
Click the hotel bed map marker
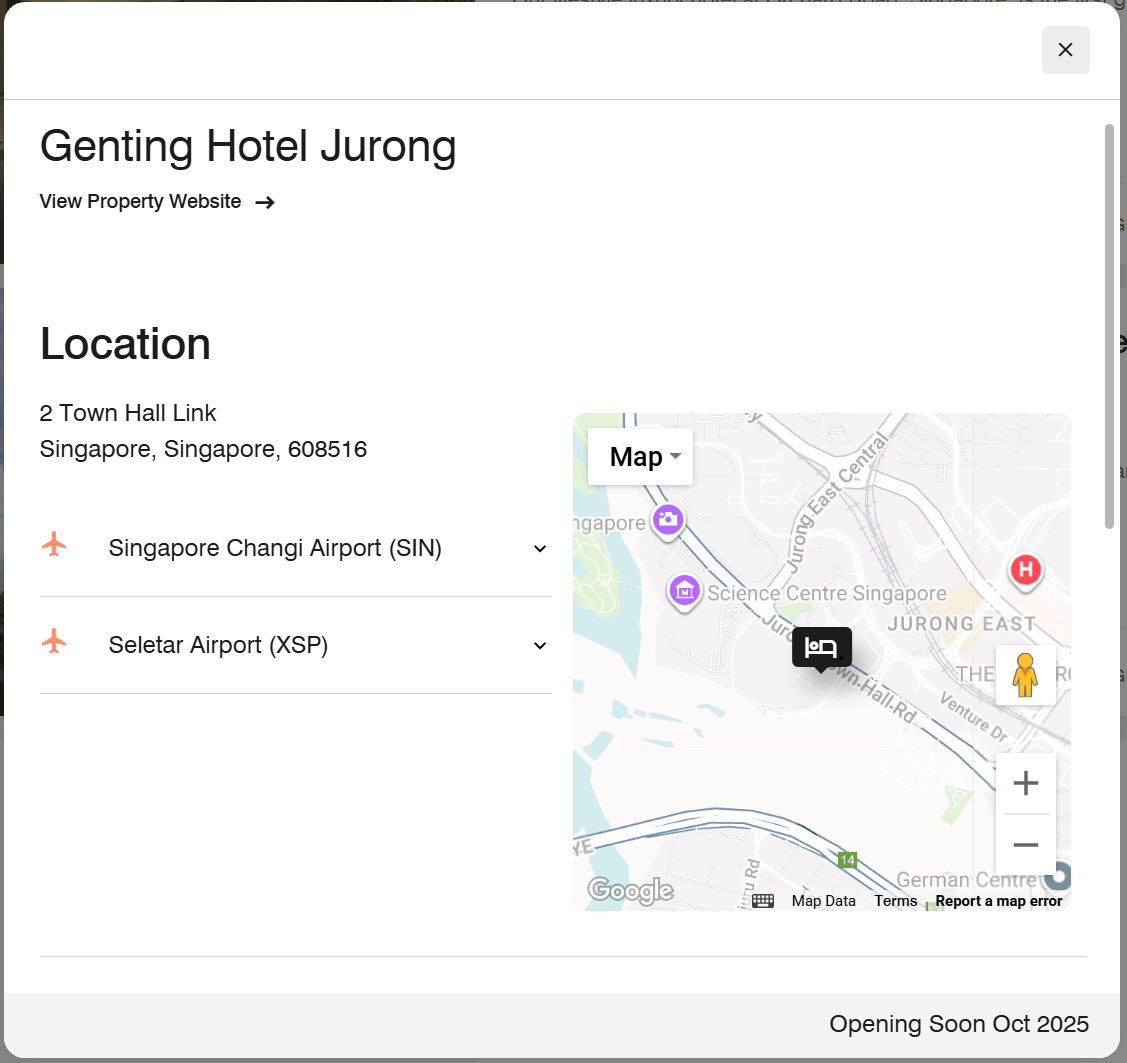tap(821, 647)
